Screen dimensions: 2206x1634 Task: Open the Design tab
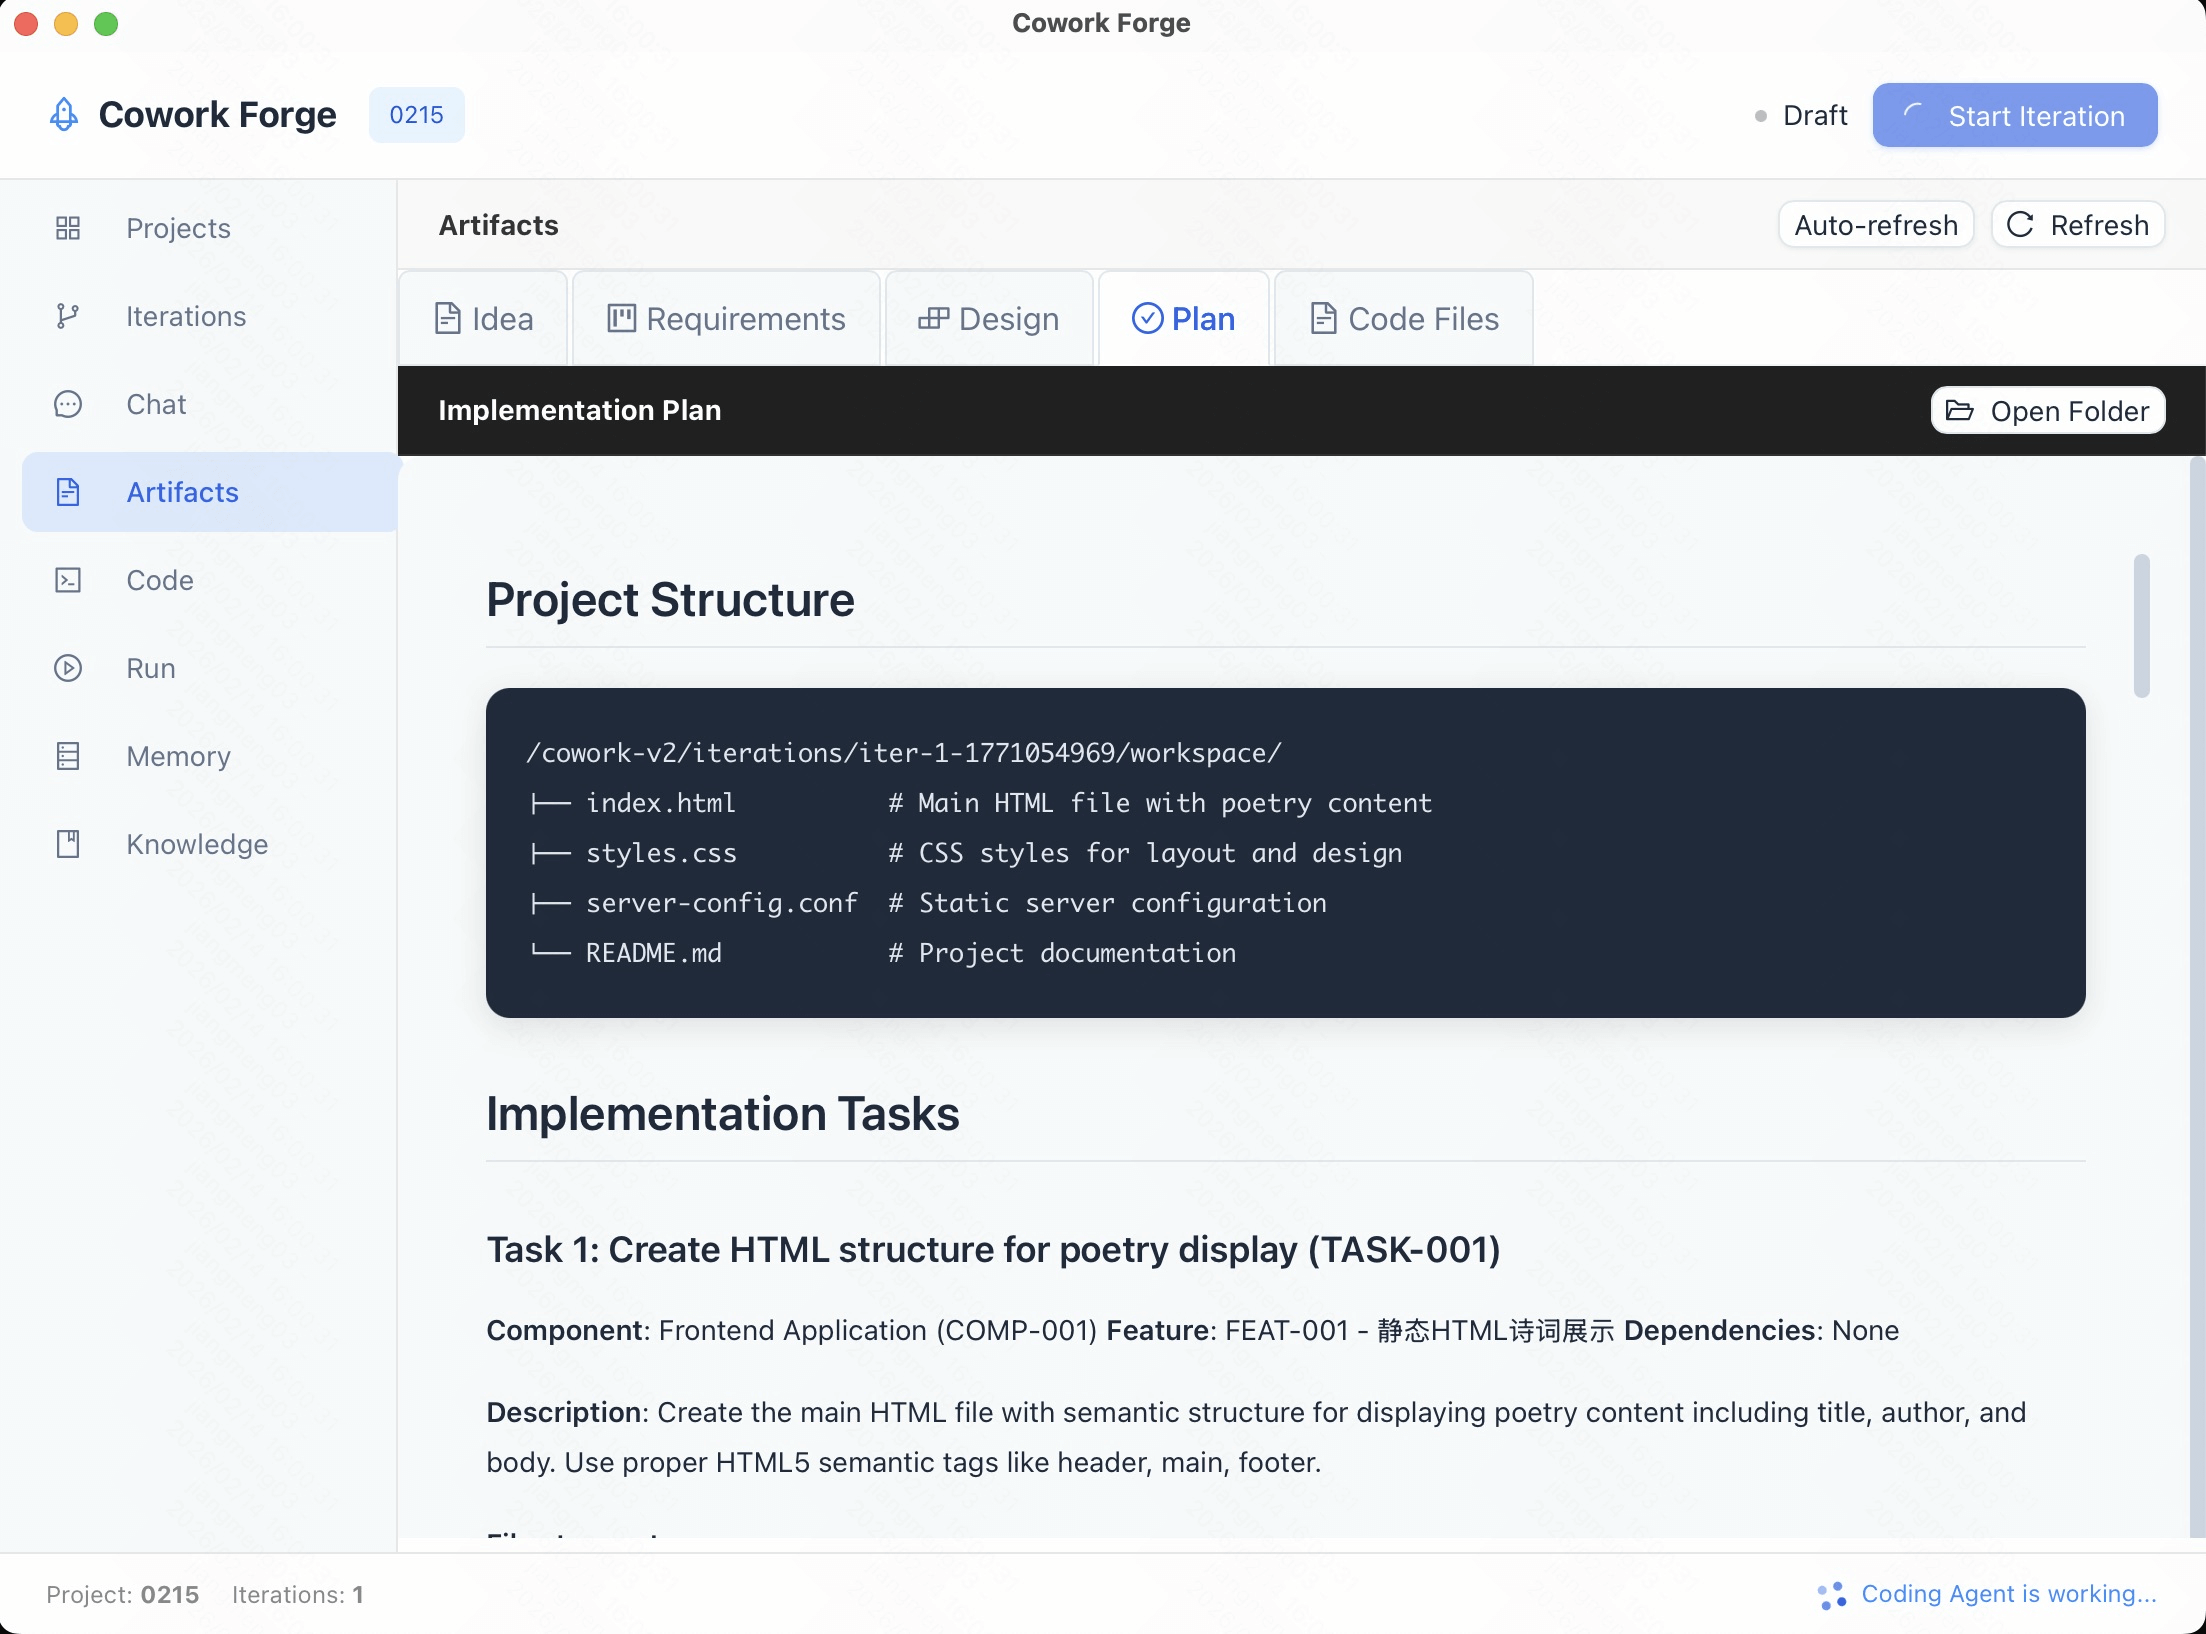click(989, 319)
